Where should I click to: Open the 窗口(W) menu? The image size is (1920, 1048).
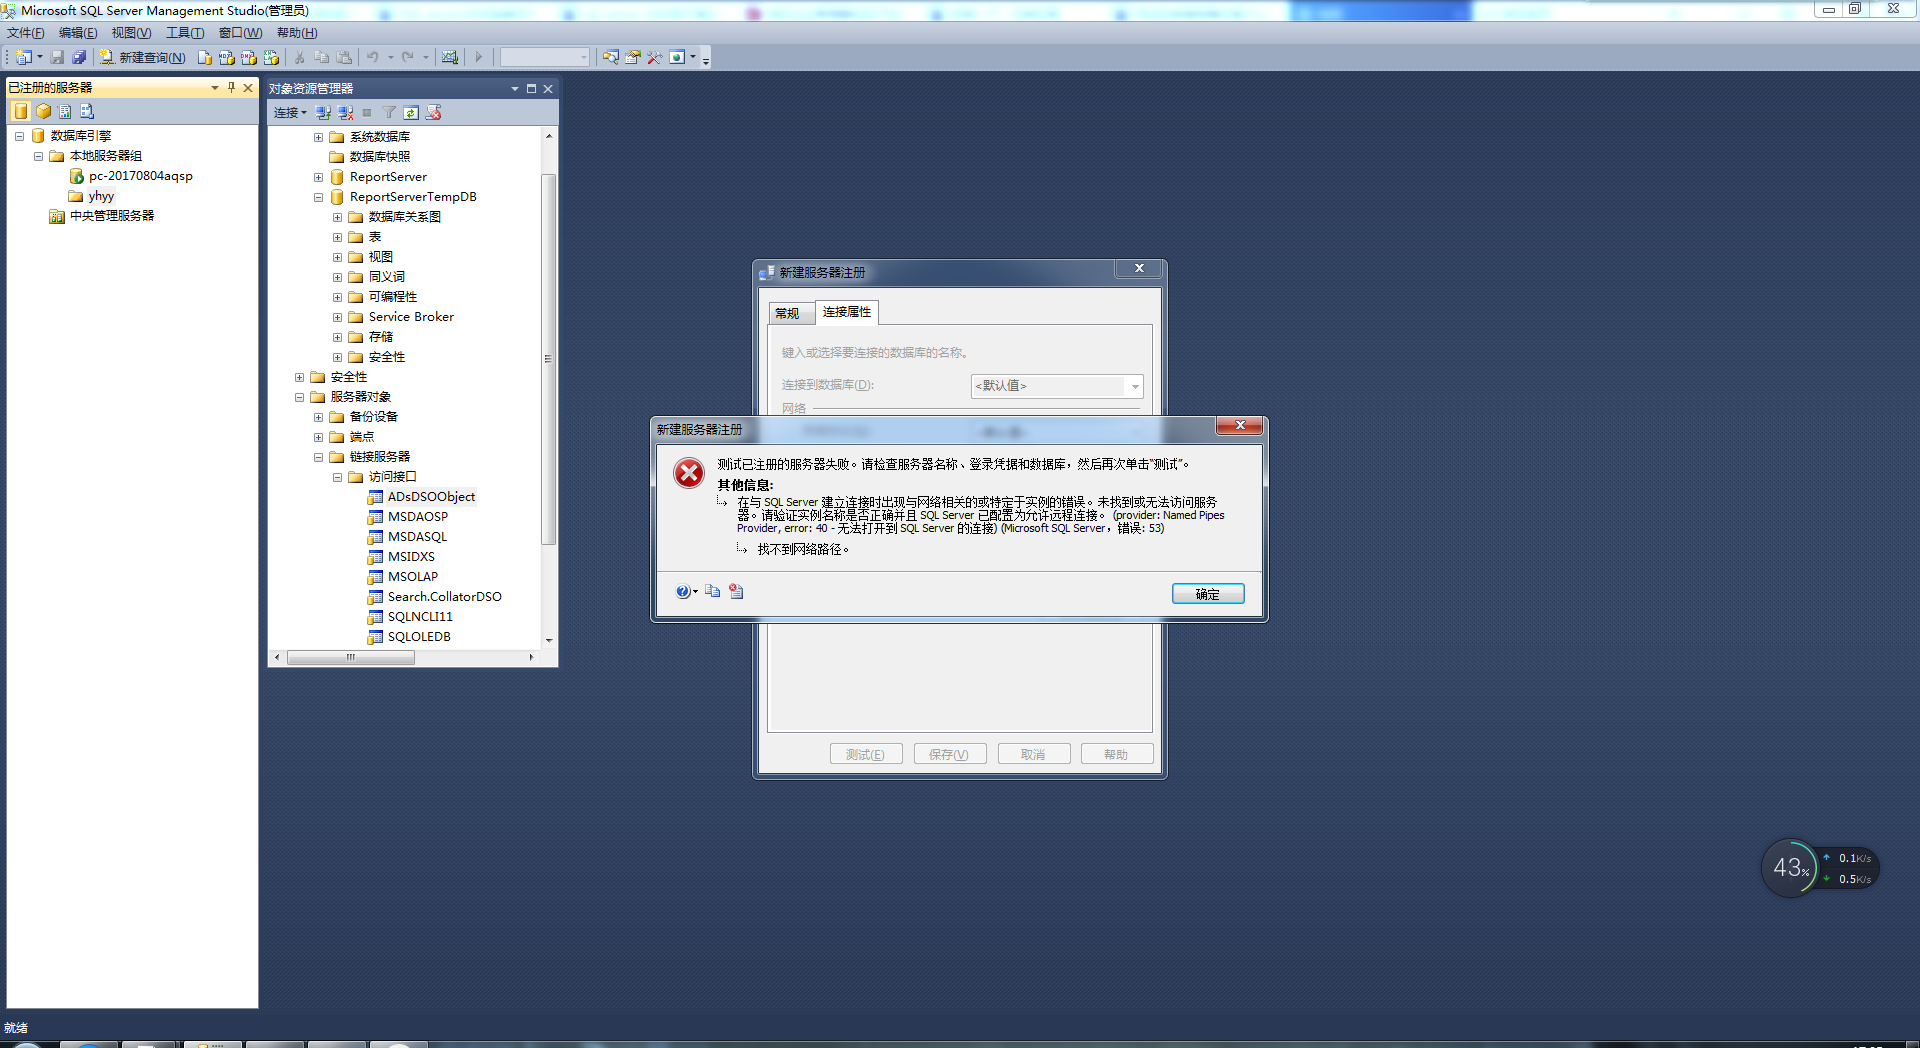pos(240,33)
